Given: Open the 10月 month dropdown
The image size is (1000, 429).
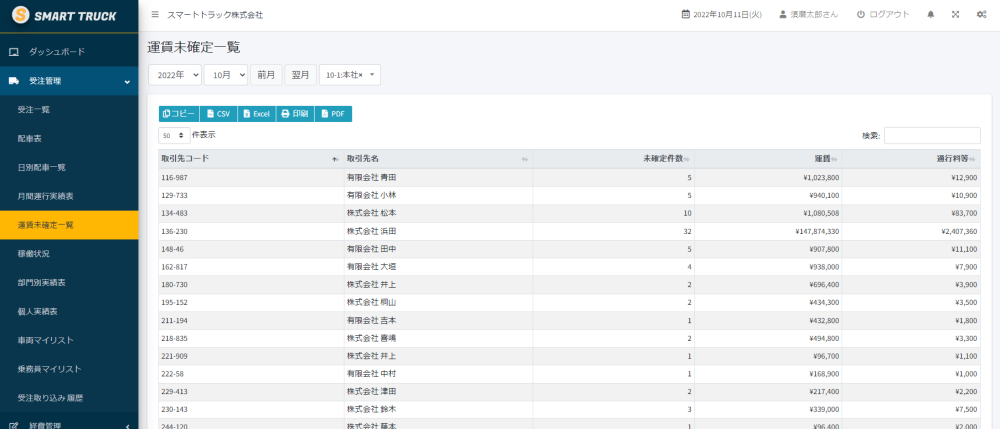Looking at the screenshot, I should 225,75.
